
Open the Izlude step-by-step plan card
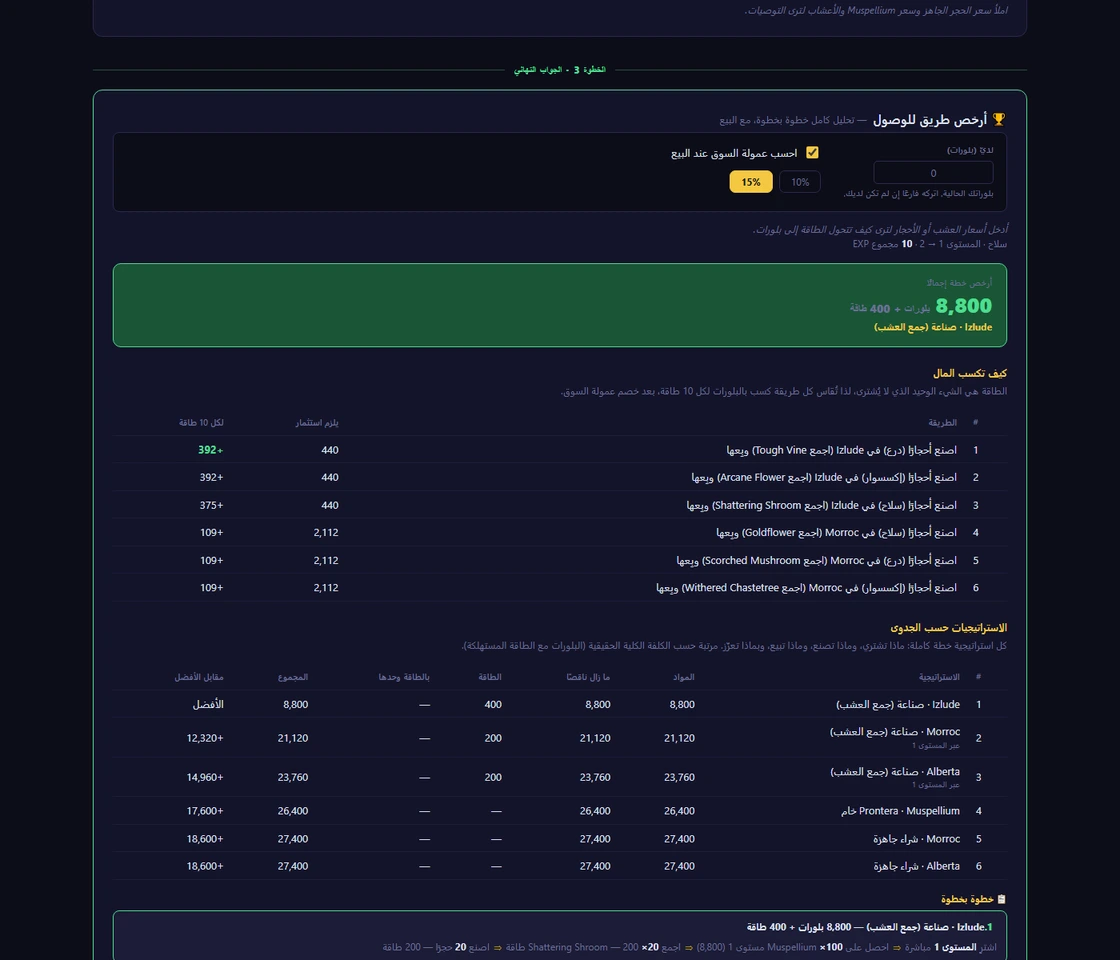tap(560, 936)
